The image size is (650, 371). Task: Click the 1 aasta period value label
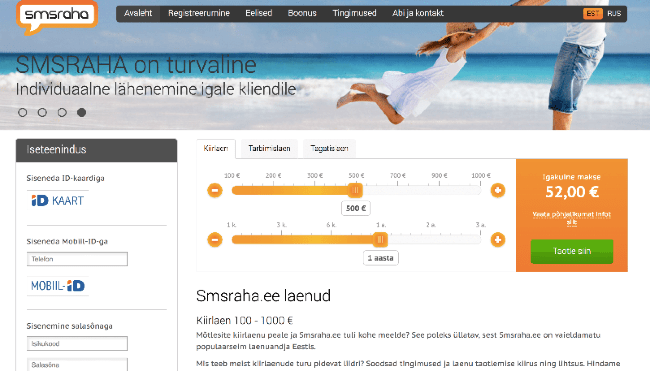(x=381, y=258)
